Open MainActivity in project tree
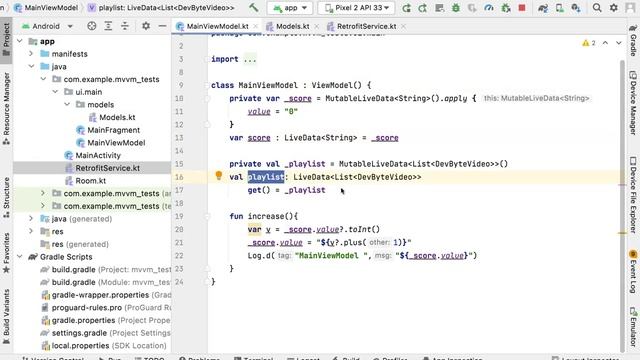 [x=98, y=155]
